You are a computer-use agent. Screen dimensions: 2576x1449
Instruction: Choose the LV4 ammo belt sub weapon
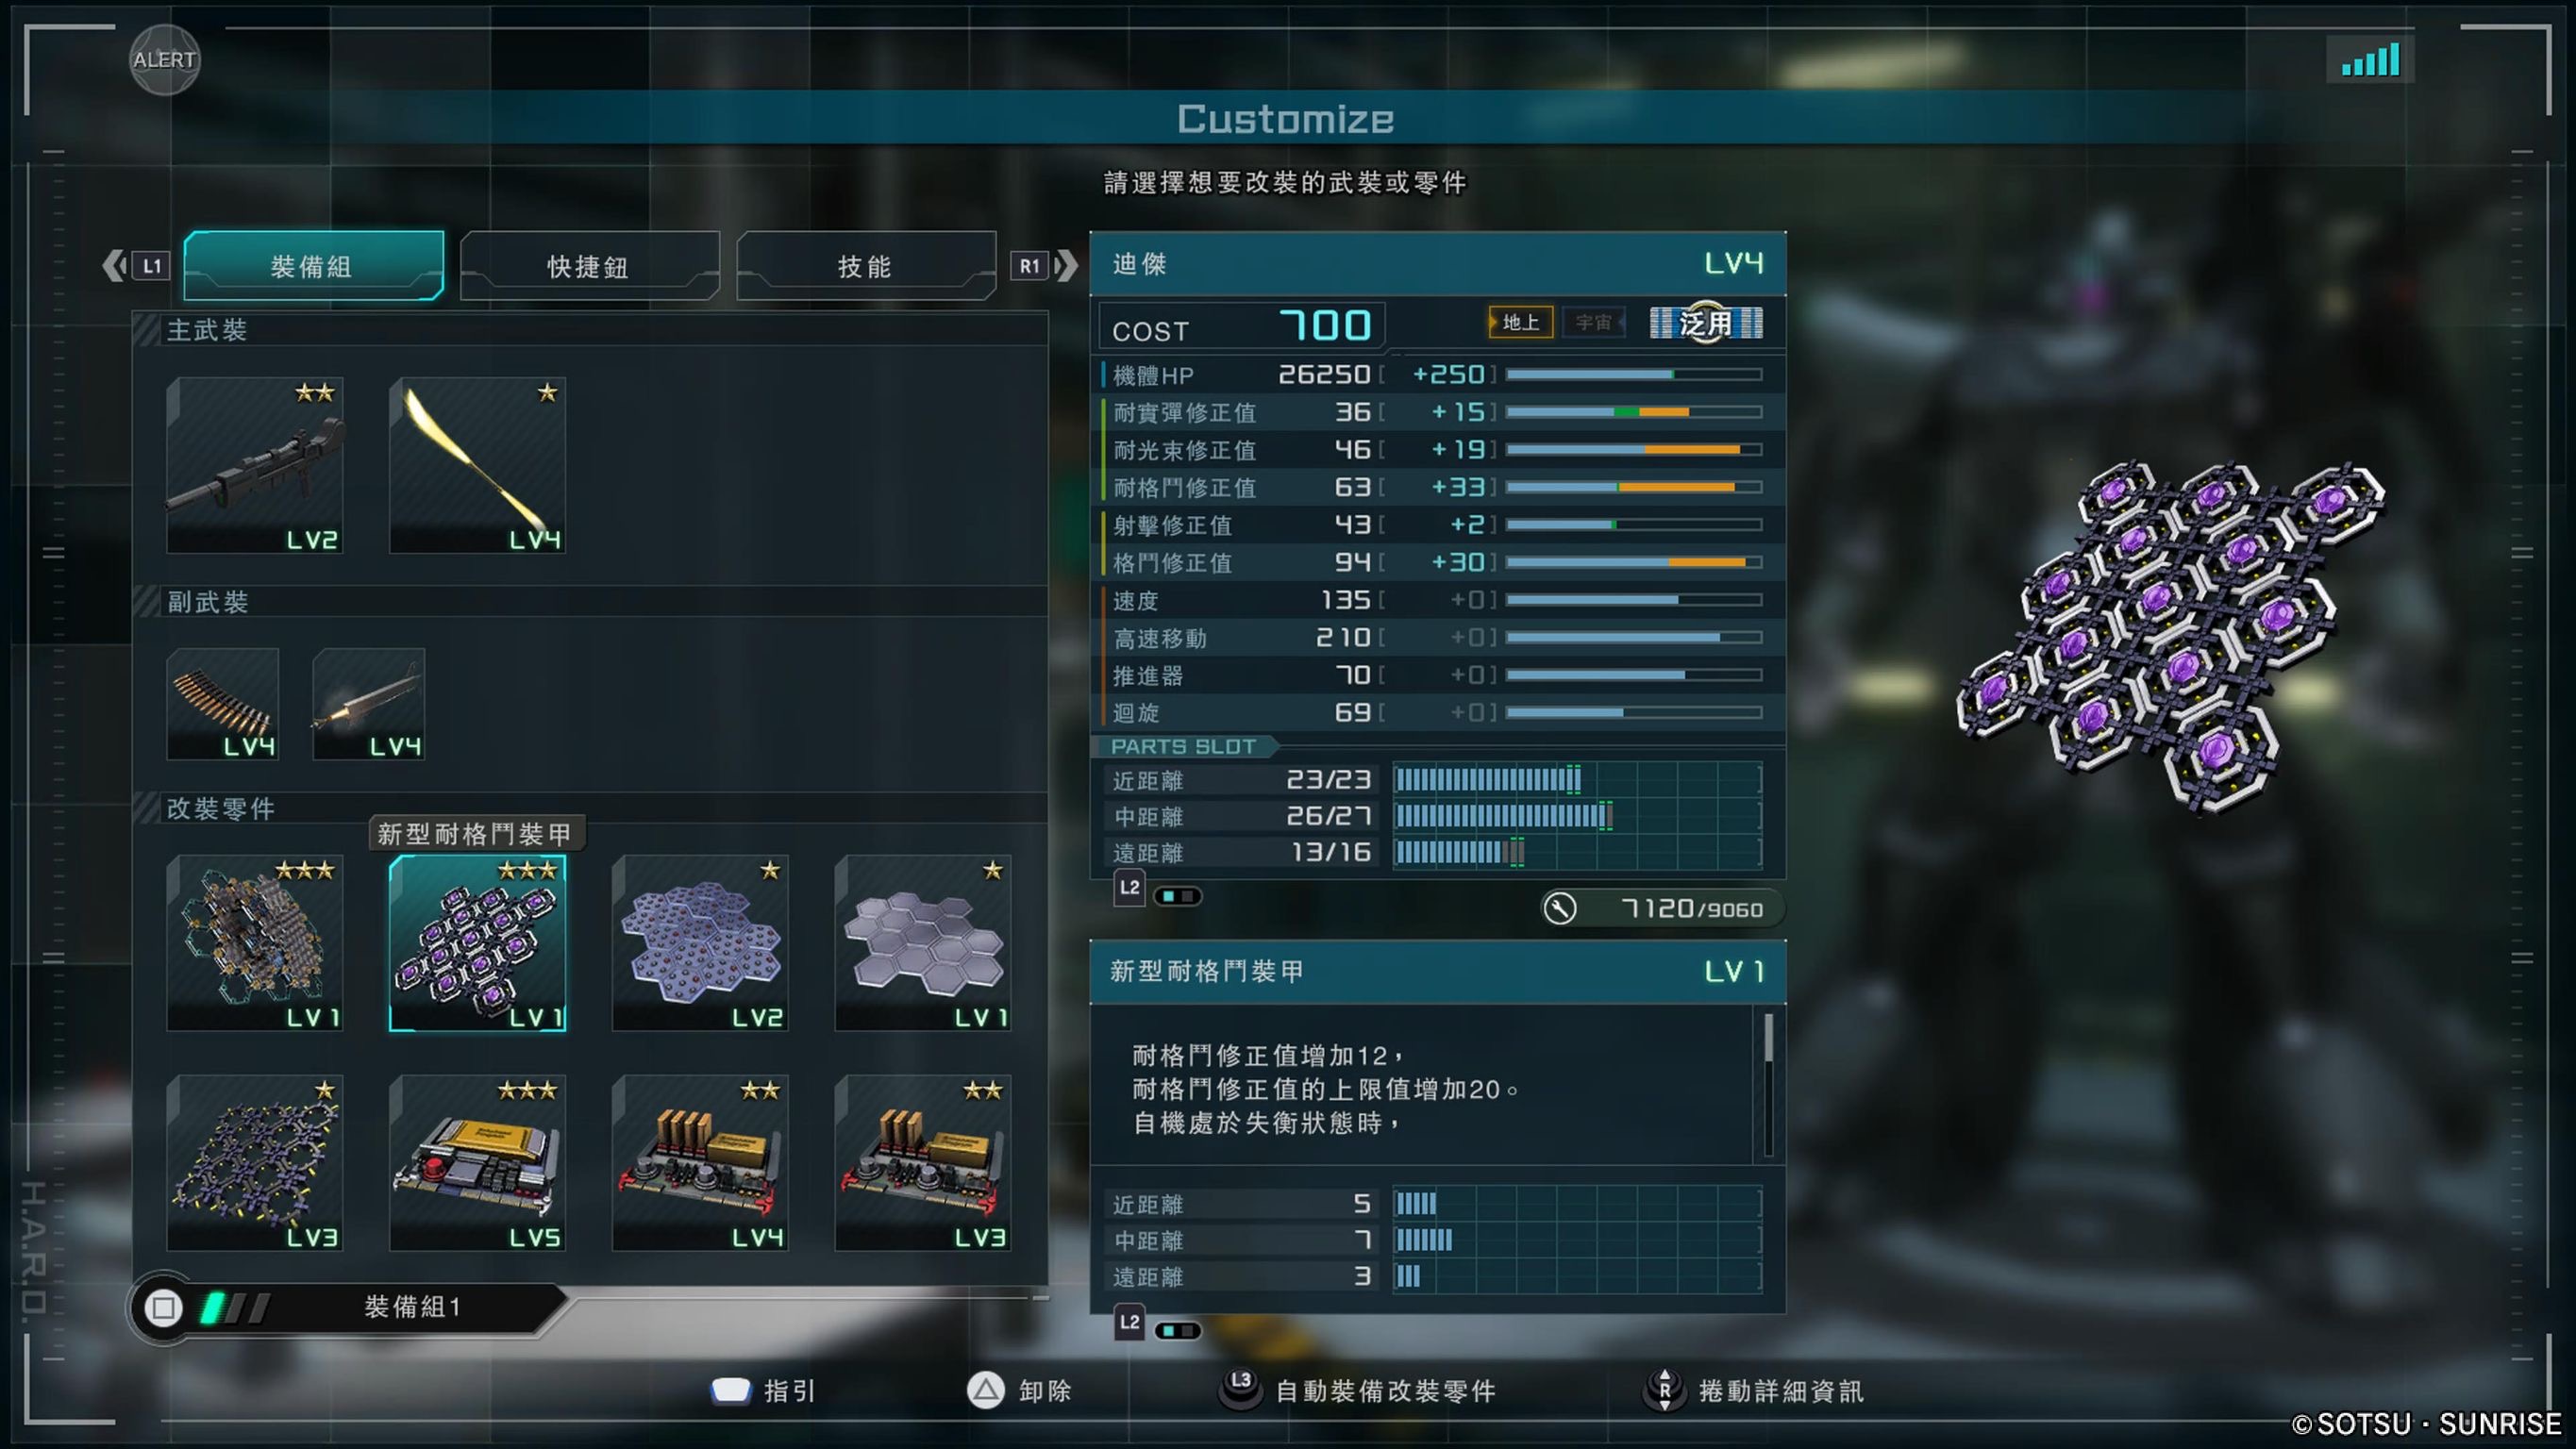tap(223, 704)
